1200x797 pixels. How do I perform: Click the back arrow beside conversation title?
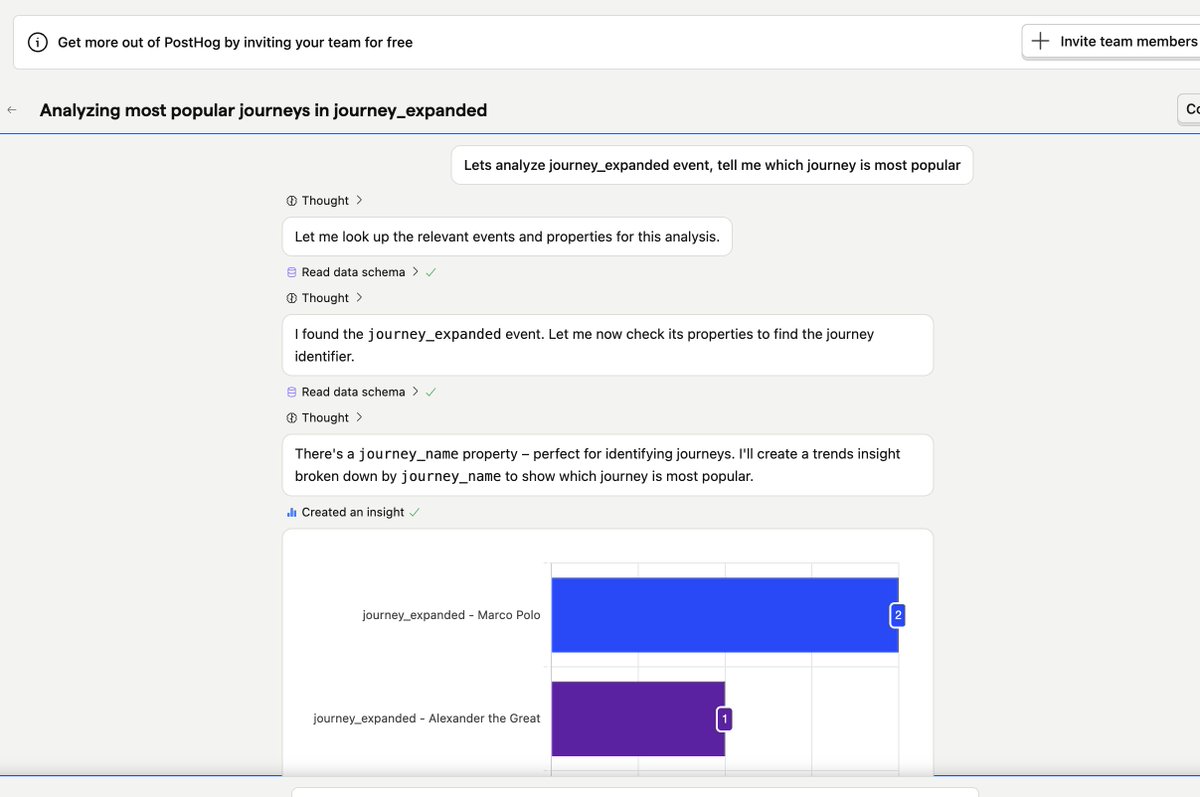12,110
